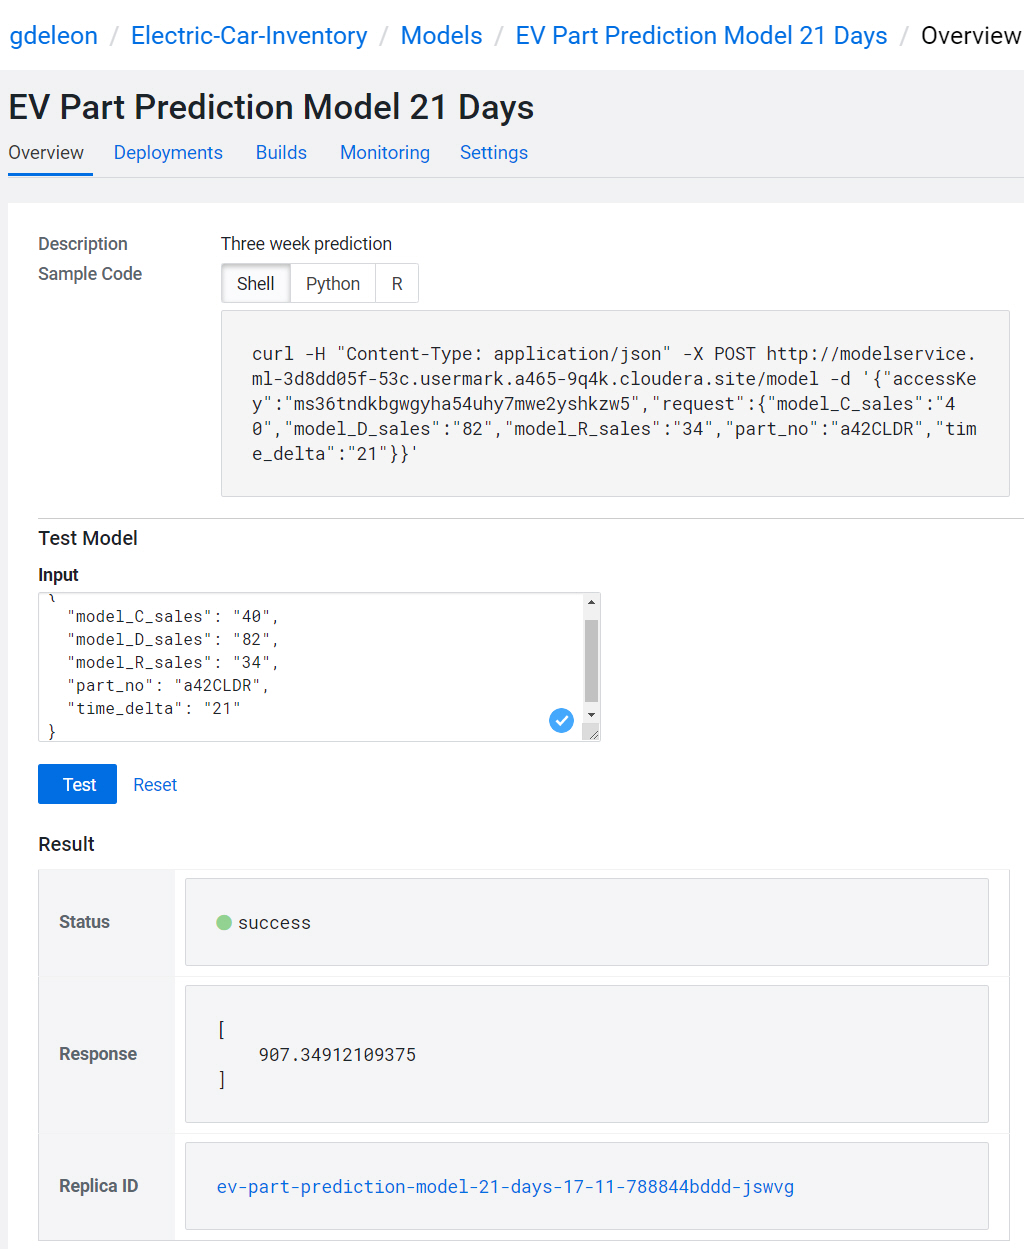Click the Input textarea scrollbar thumb

tap(591, 661)
